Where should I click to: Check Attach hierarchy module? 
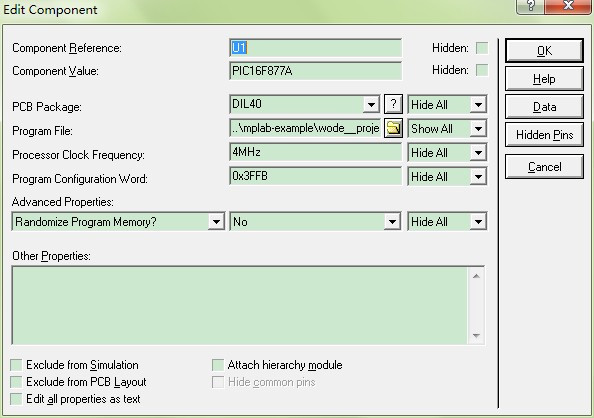pos(218,365)
